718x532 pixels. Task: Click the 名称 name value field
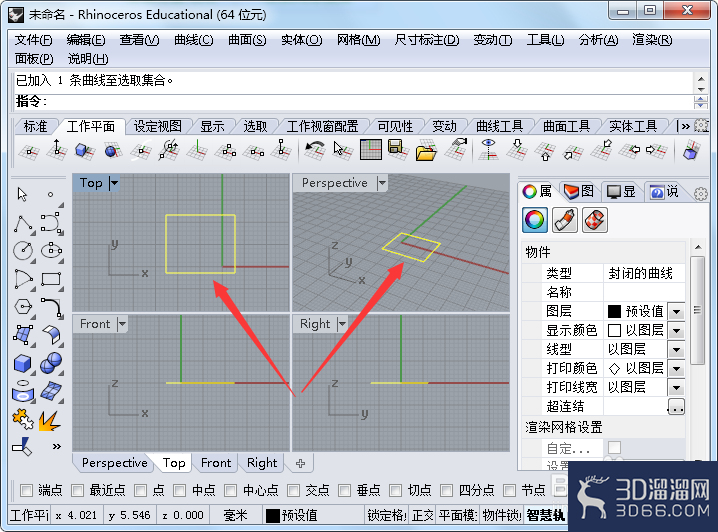coord(644,292)
